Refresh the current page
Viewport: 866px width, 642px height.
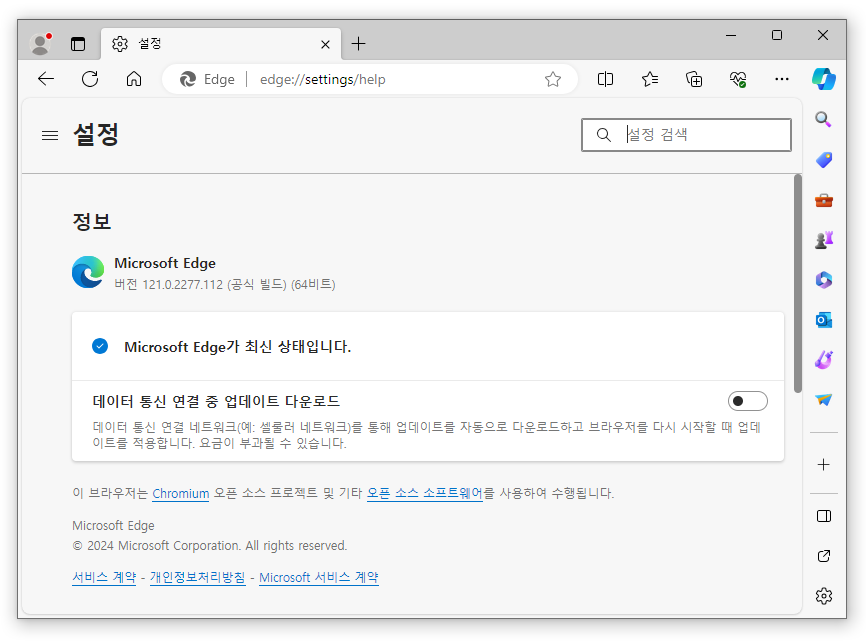[x=90, y=79]
